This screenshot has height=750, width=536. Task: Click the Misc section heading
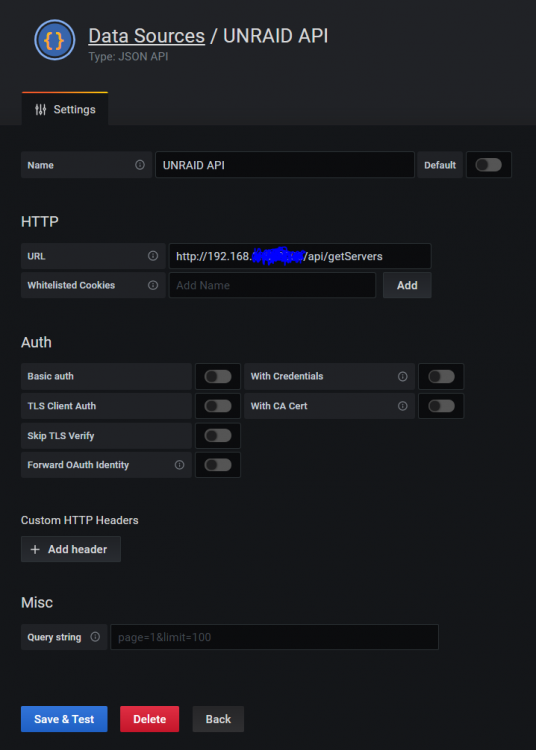[37, 602]
